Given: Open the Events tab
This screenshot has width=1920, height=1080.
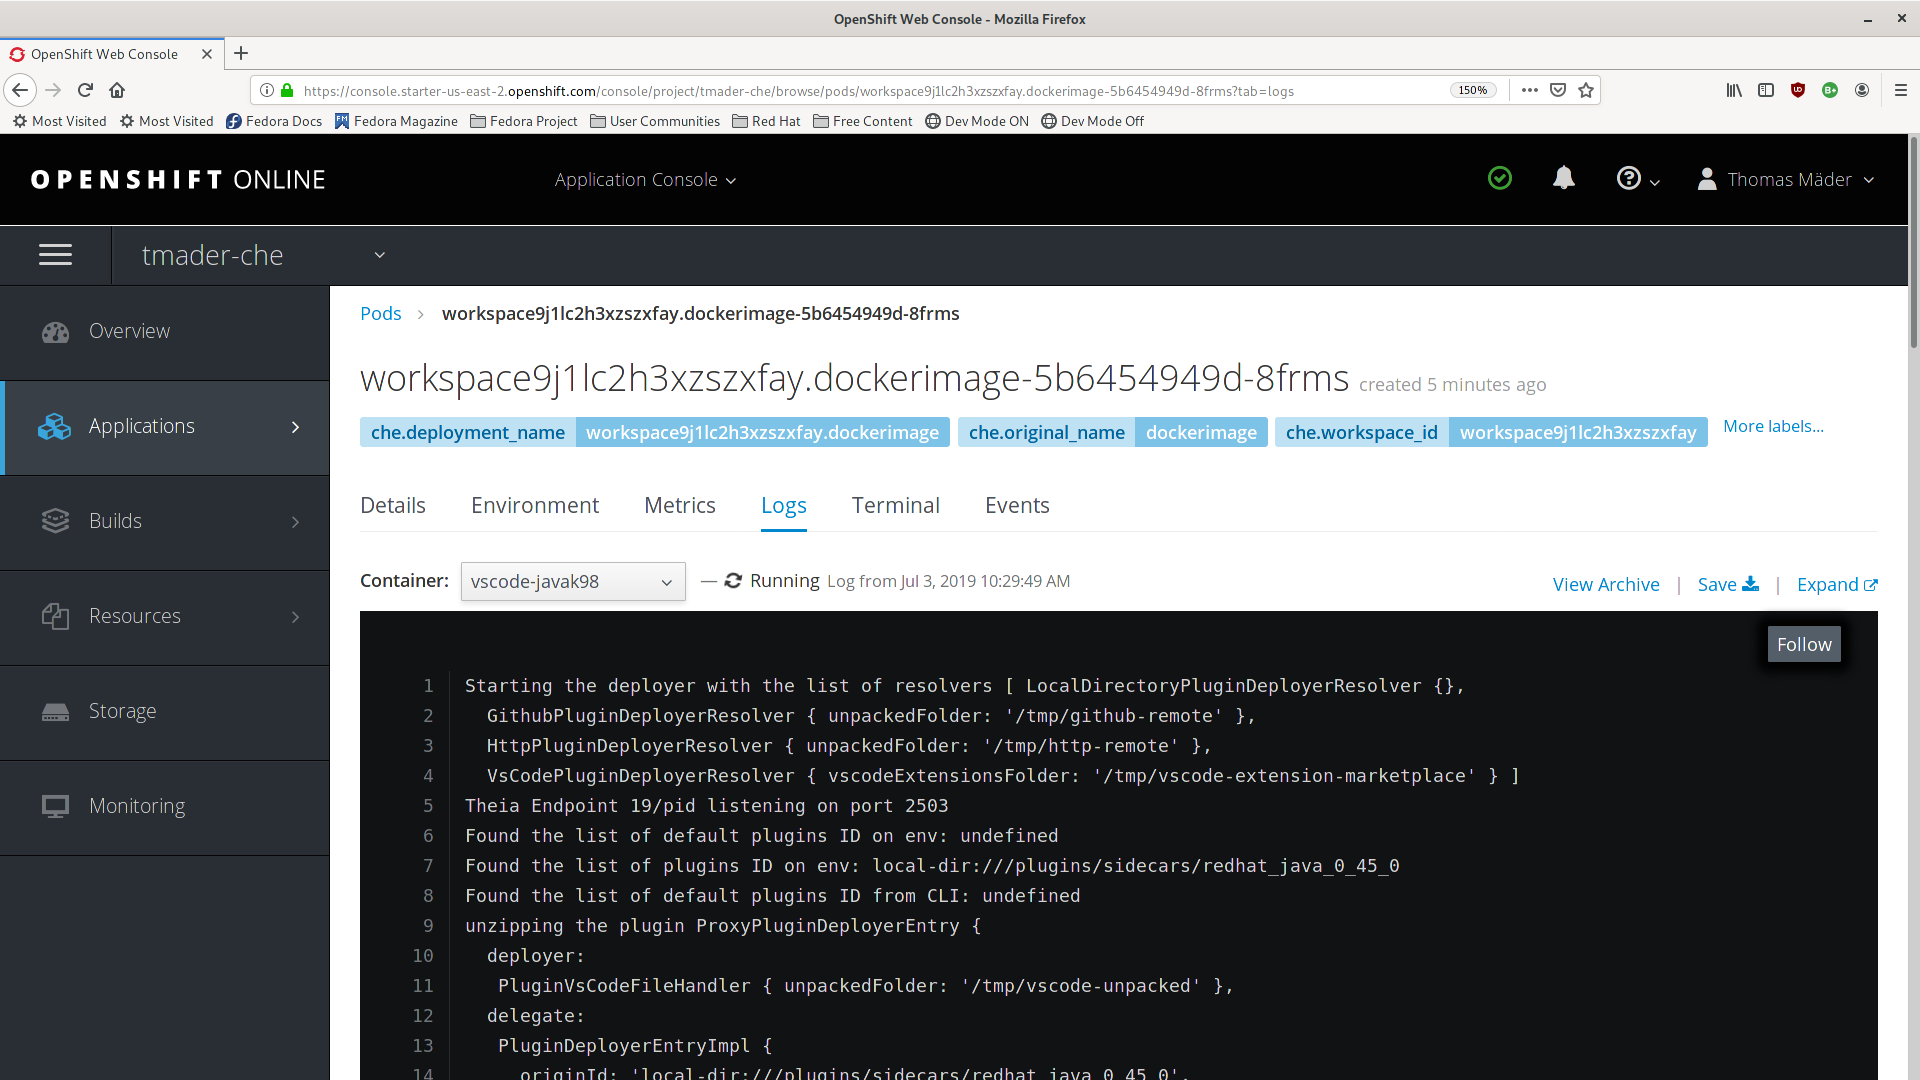Looking at the screenshot, I should point(1017,505).
